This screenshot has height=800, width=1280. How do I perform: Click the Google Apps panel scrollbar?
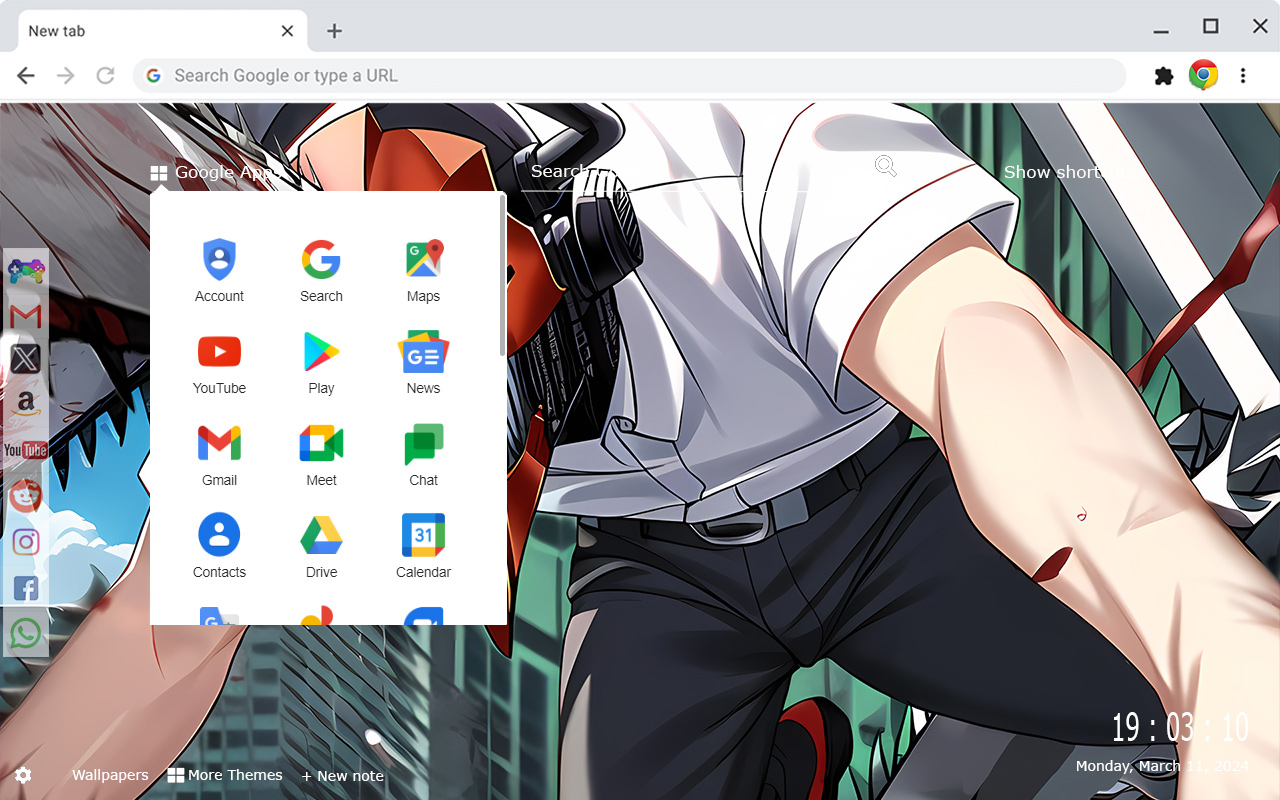(502, 275)
